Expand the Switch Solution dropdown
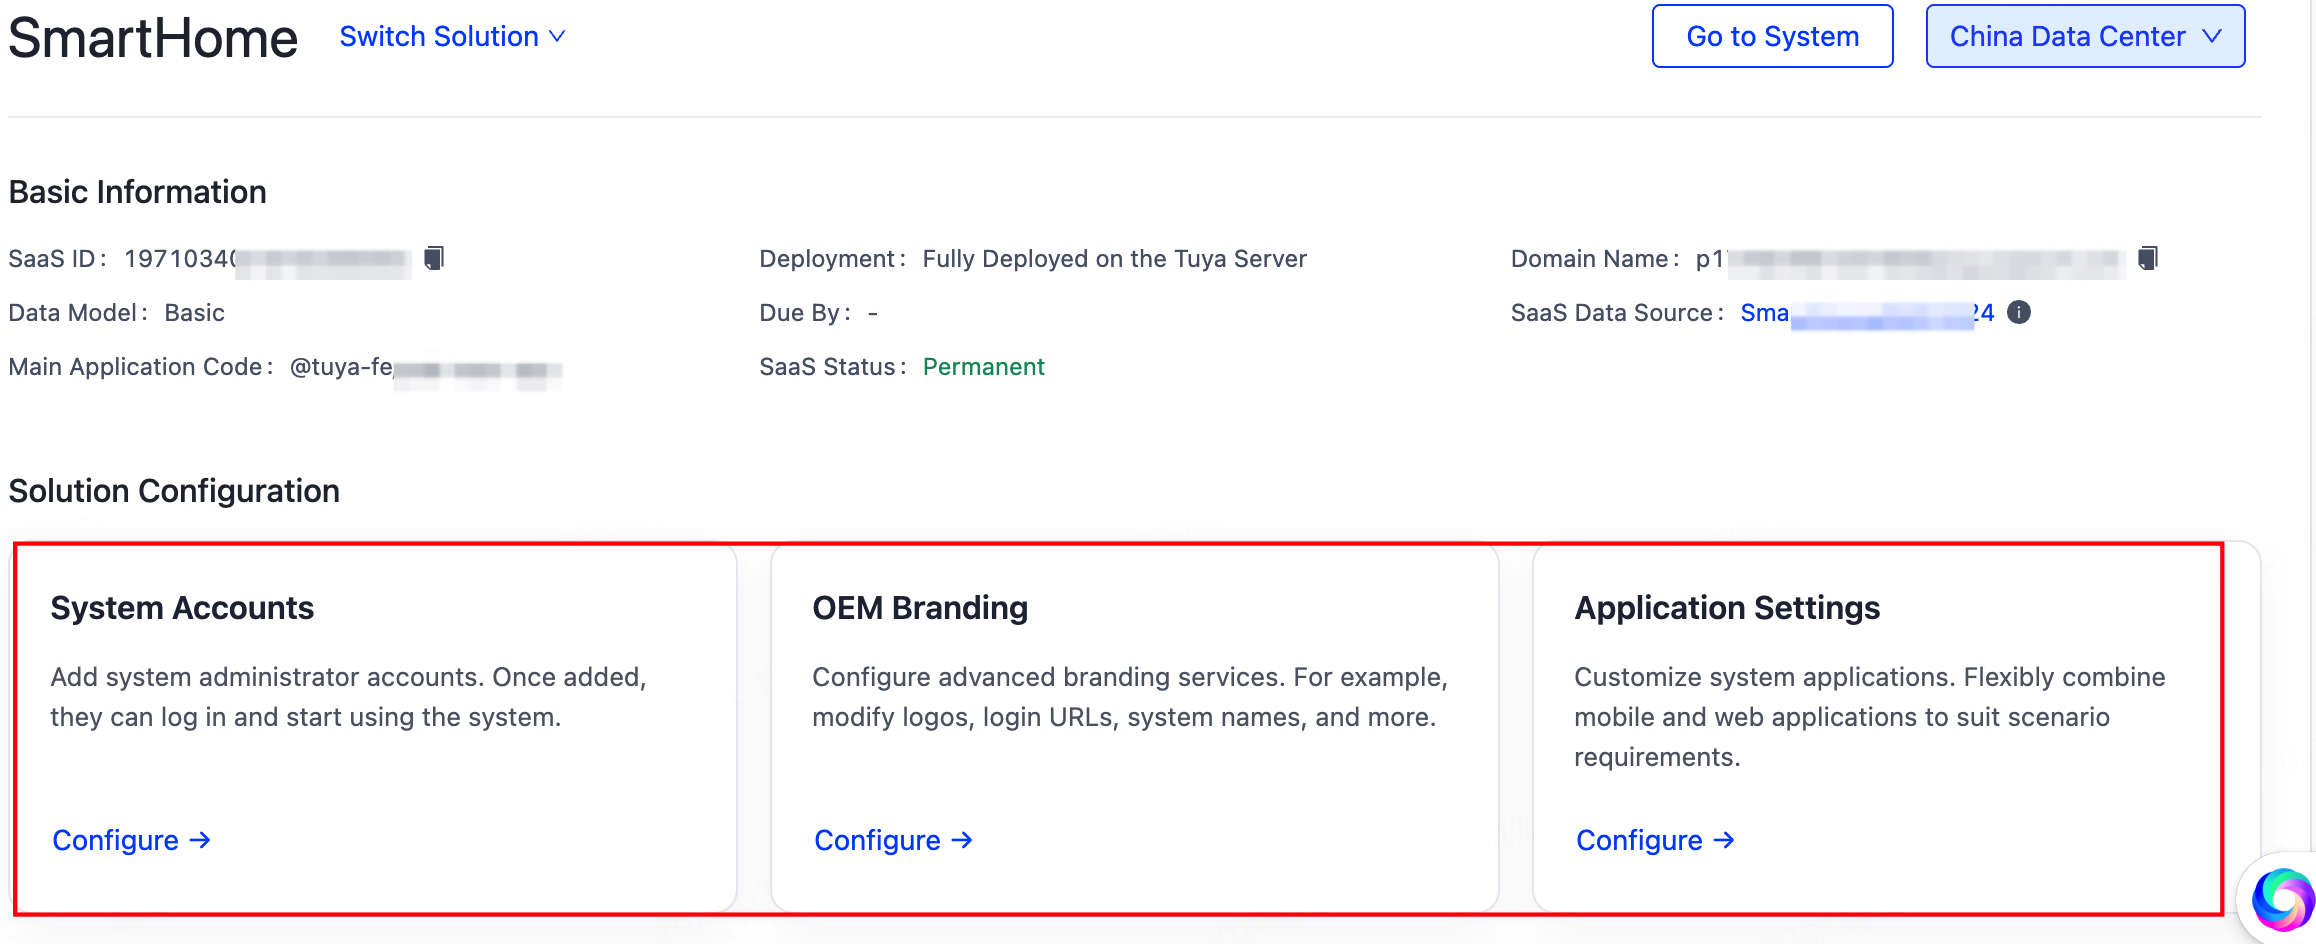 [x=452, y=36]
